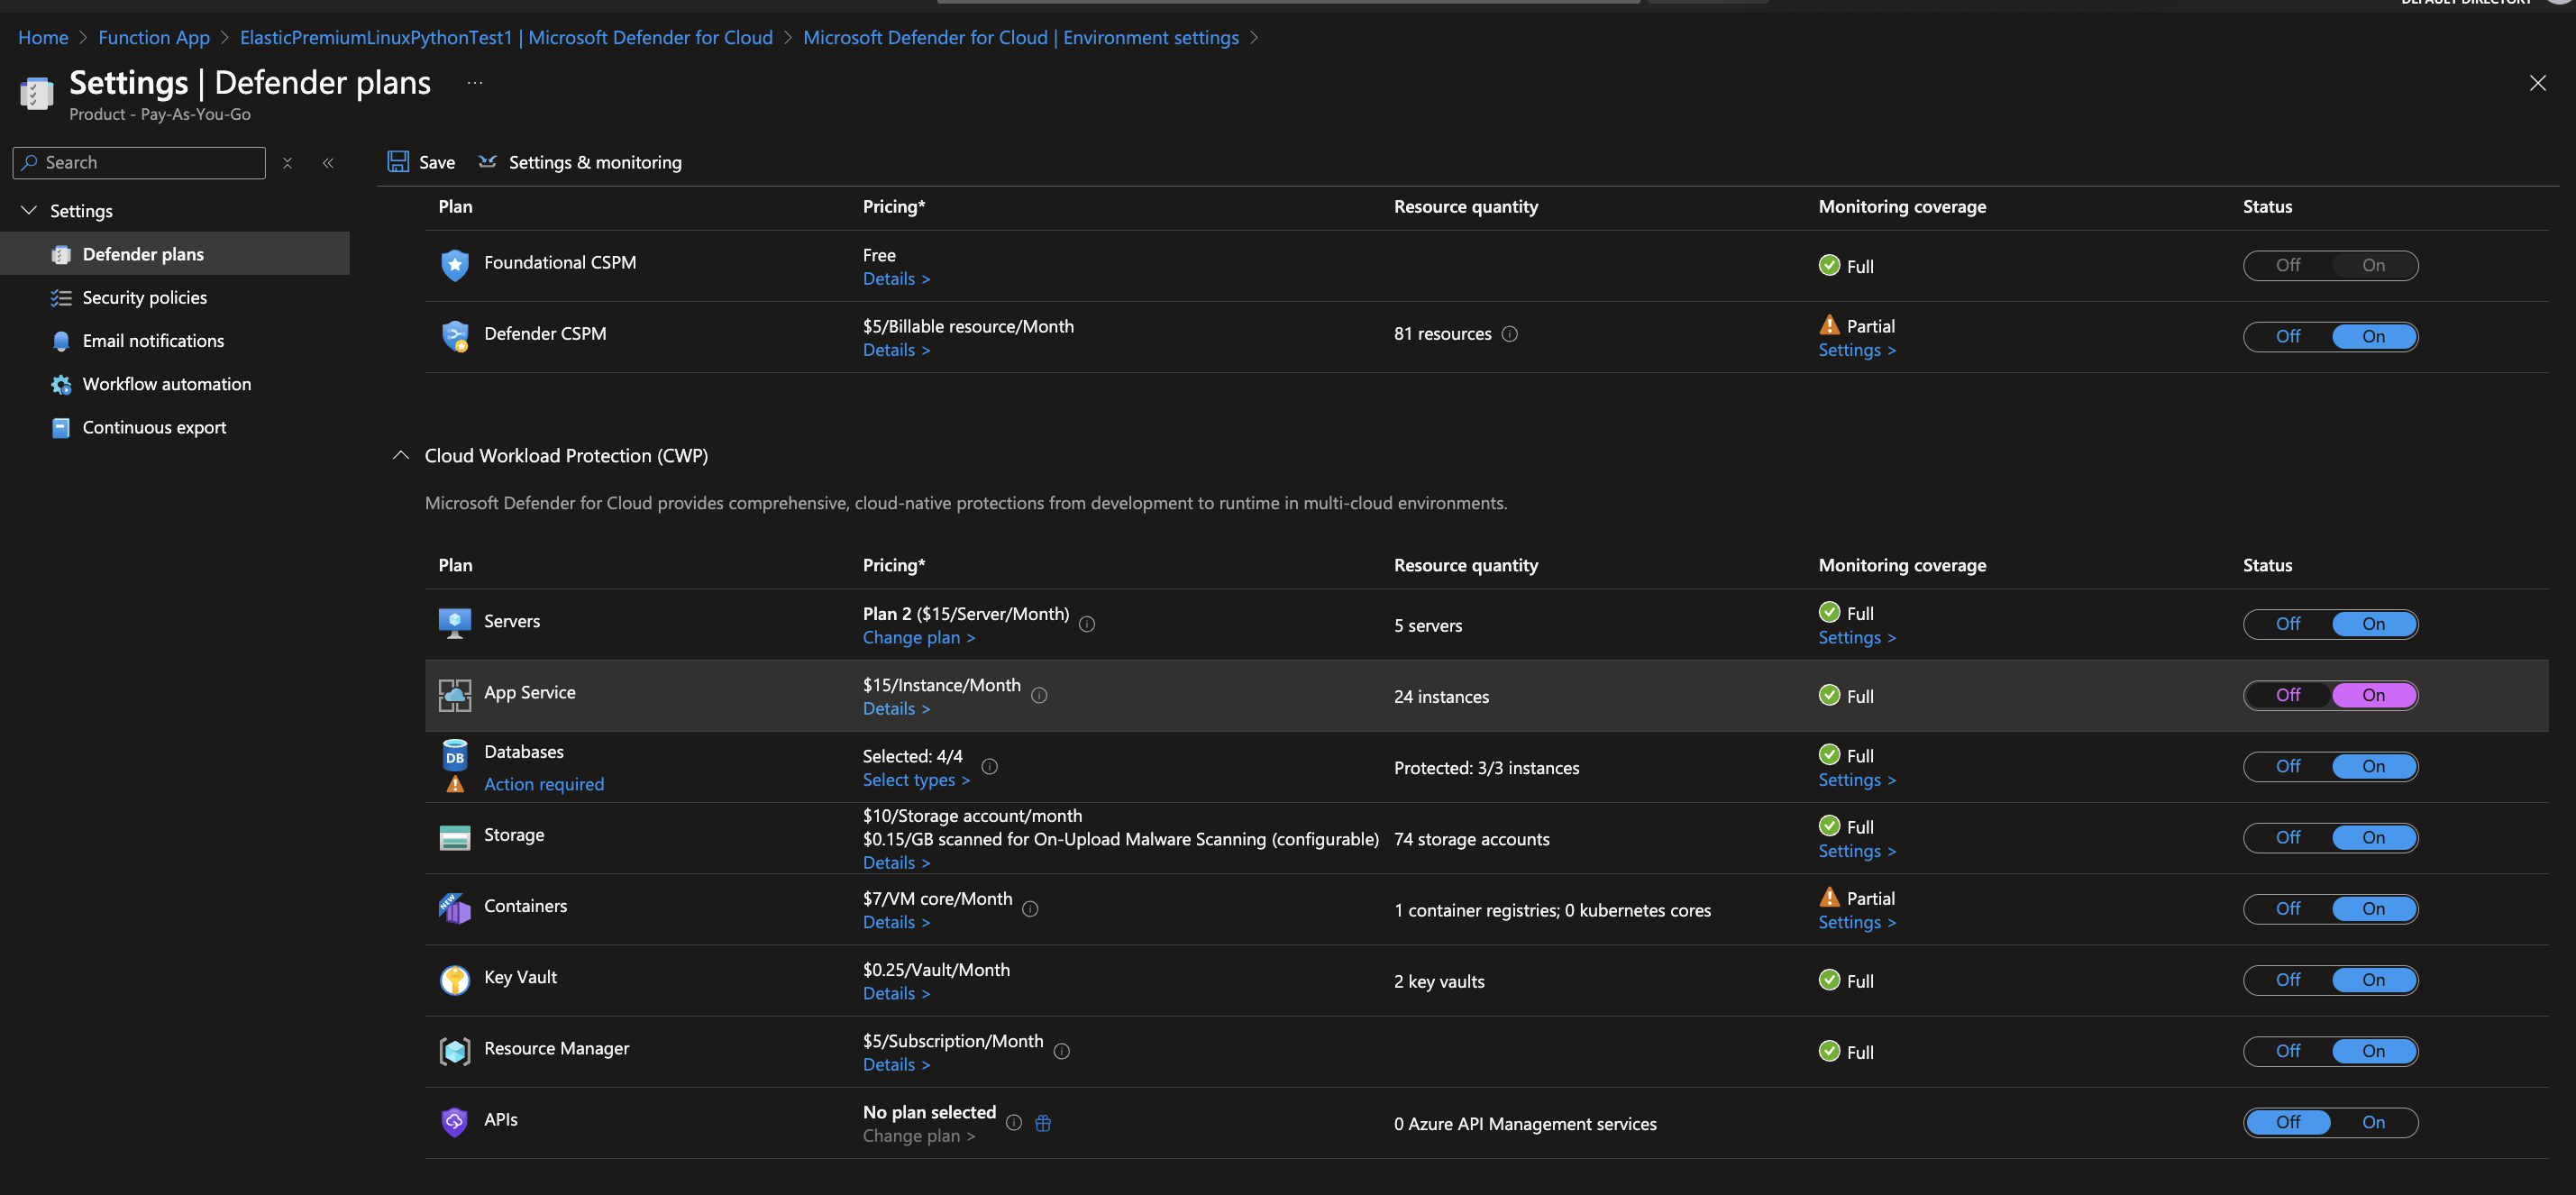Click the Servers plan icon
2576x1195 pixels.
tap(452, 623)
